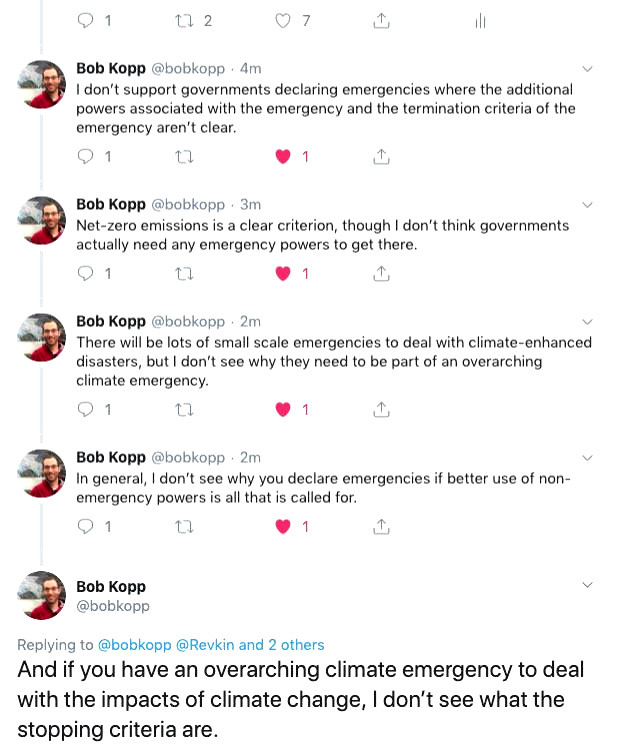Share the small scale emergencies tweet
This screenshot has width=629, height=753.
[x=380, y=409]
